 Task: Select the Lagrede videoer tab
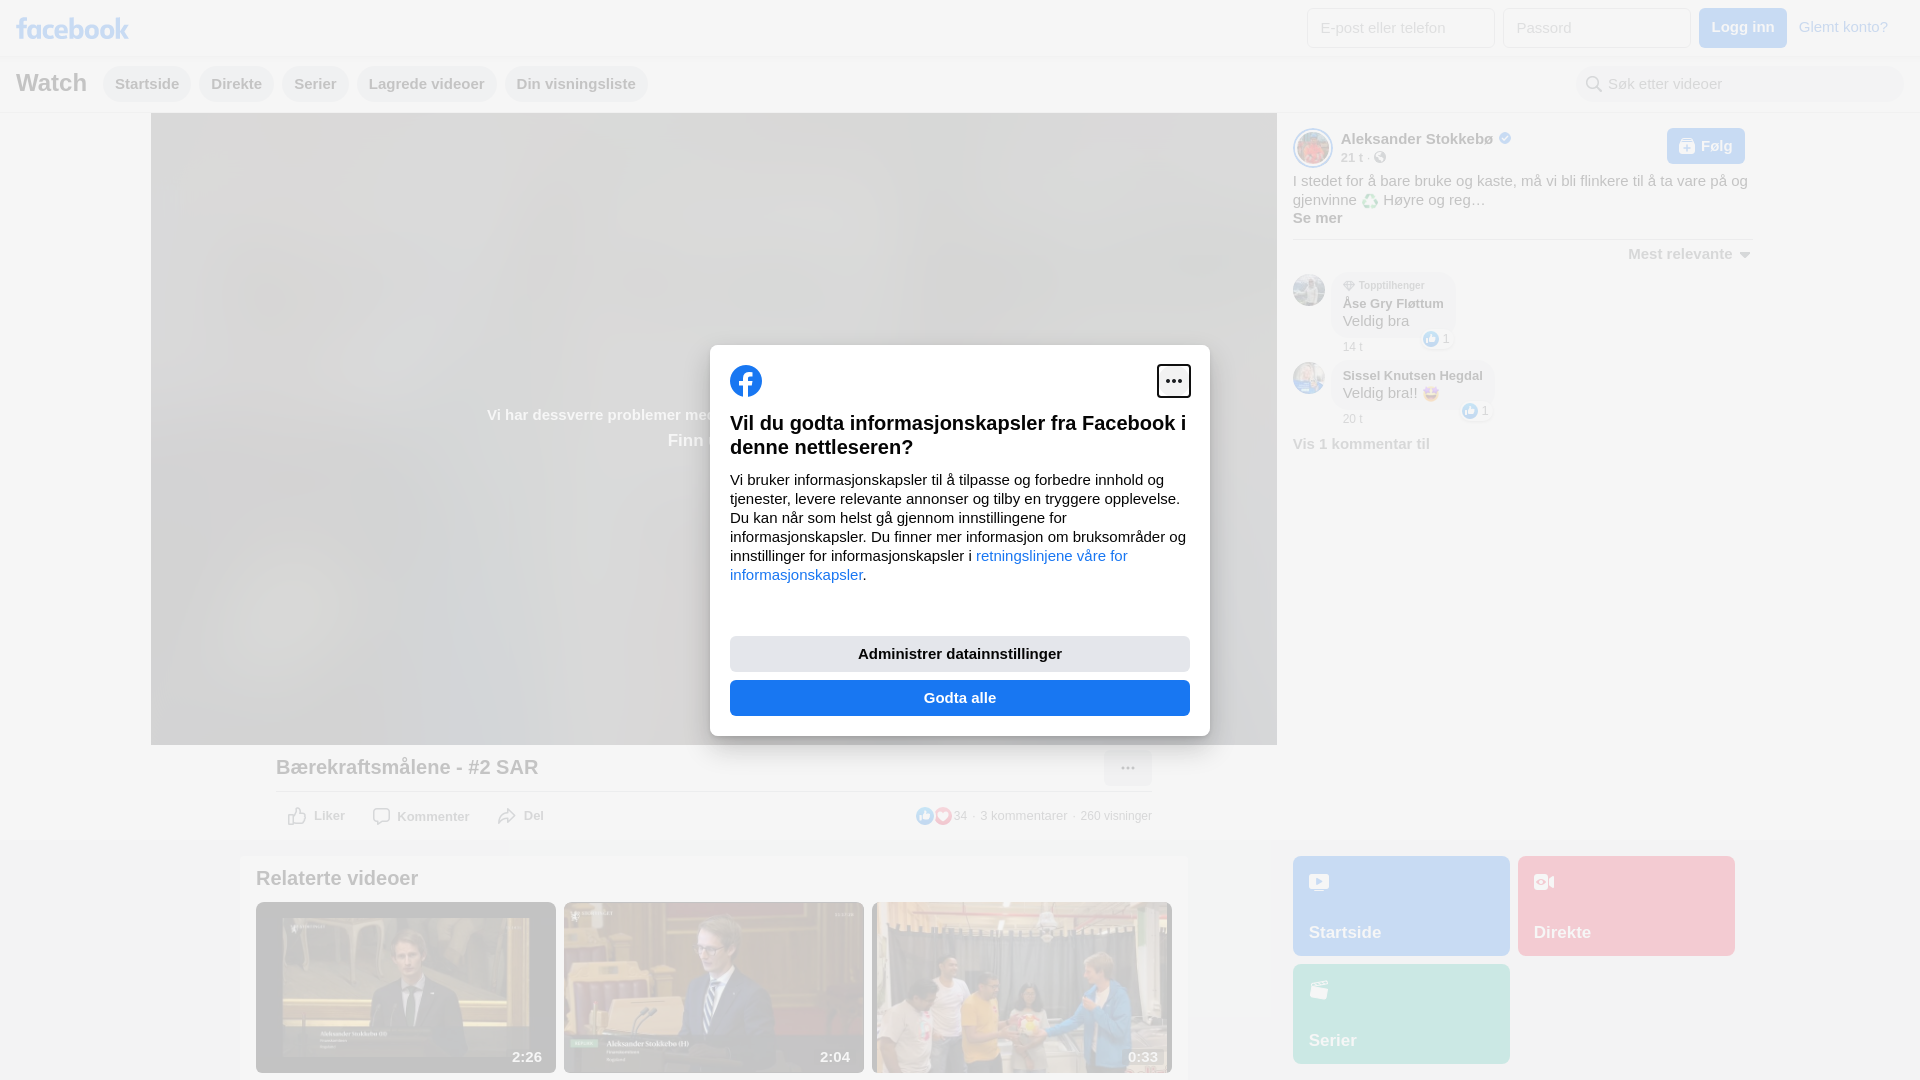[x=427, y=84]
